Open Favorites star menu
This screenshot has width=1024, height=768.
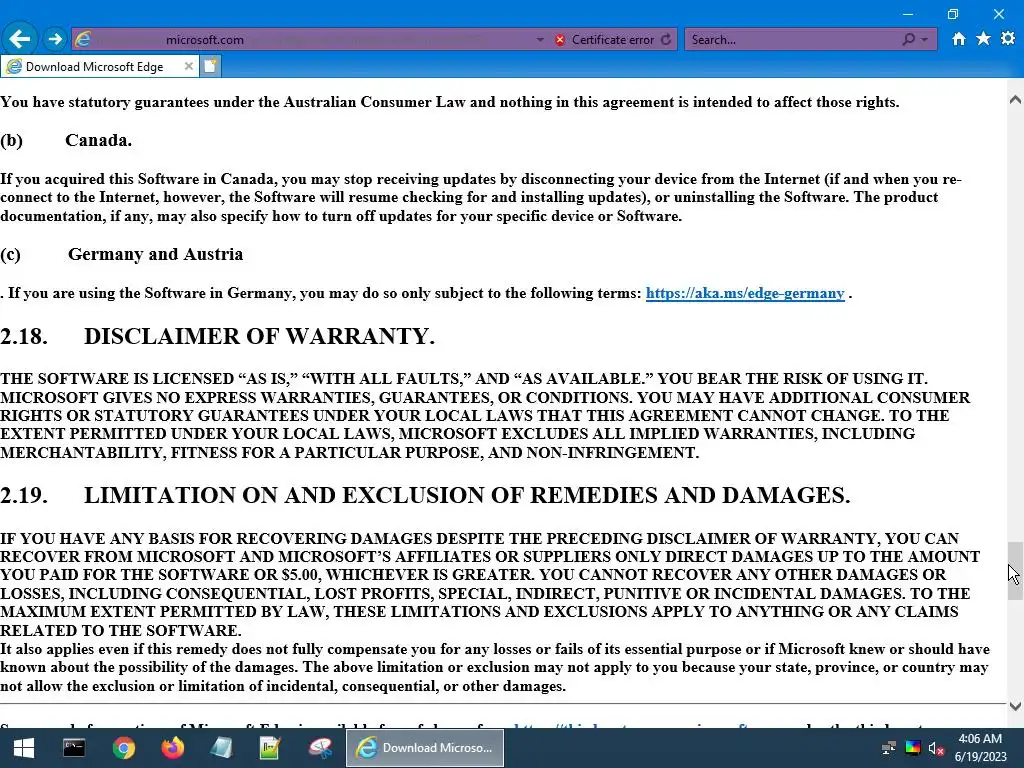pos(983,39)
